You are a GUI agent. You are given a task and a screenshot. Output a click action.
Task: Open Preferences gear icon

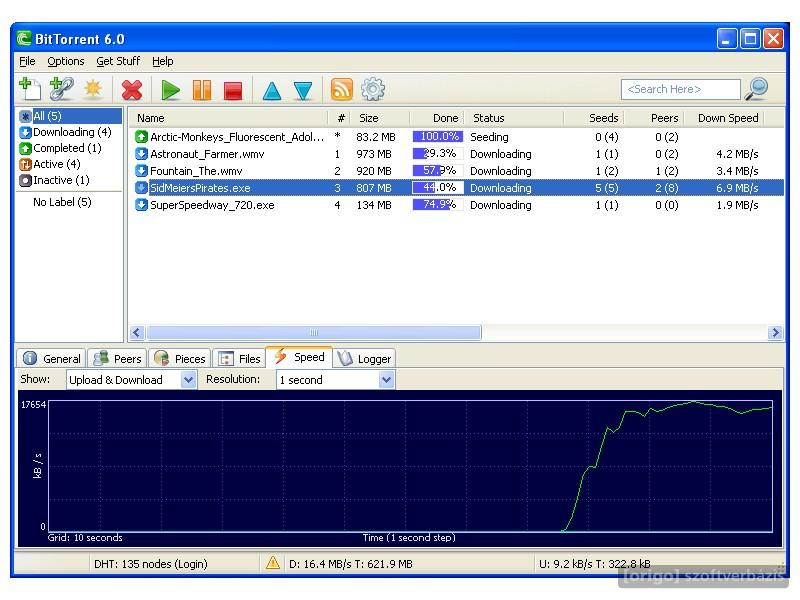coord(373,89)
